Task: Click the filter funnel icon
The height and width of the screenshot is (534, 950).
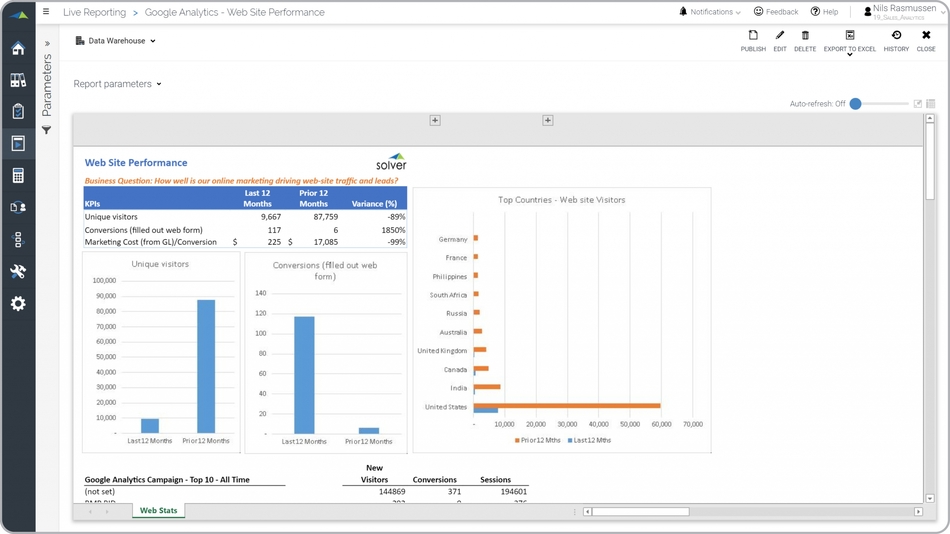Action: click(46, 130)
